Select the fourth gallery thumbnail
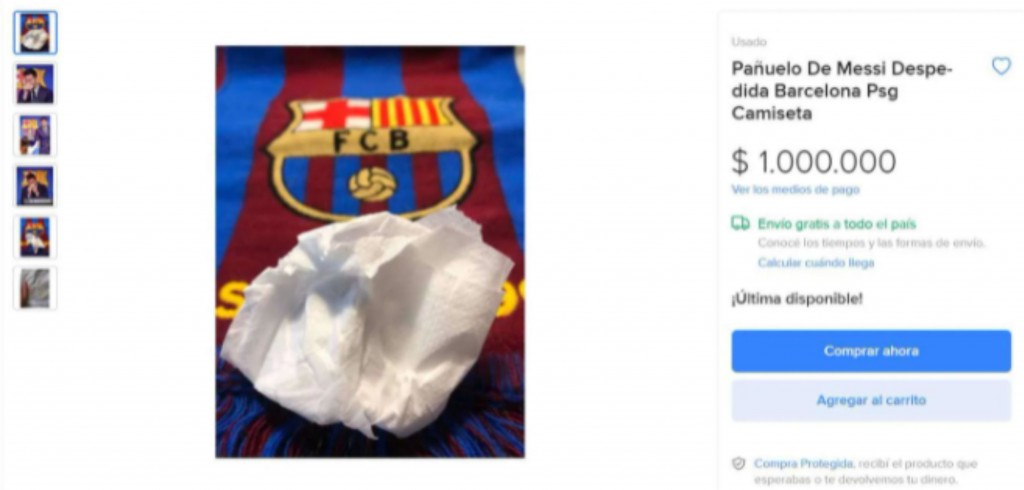The height and width of the screenshot is (490, 1024). tap(35, 186)
